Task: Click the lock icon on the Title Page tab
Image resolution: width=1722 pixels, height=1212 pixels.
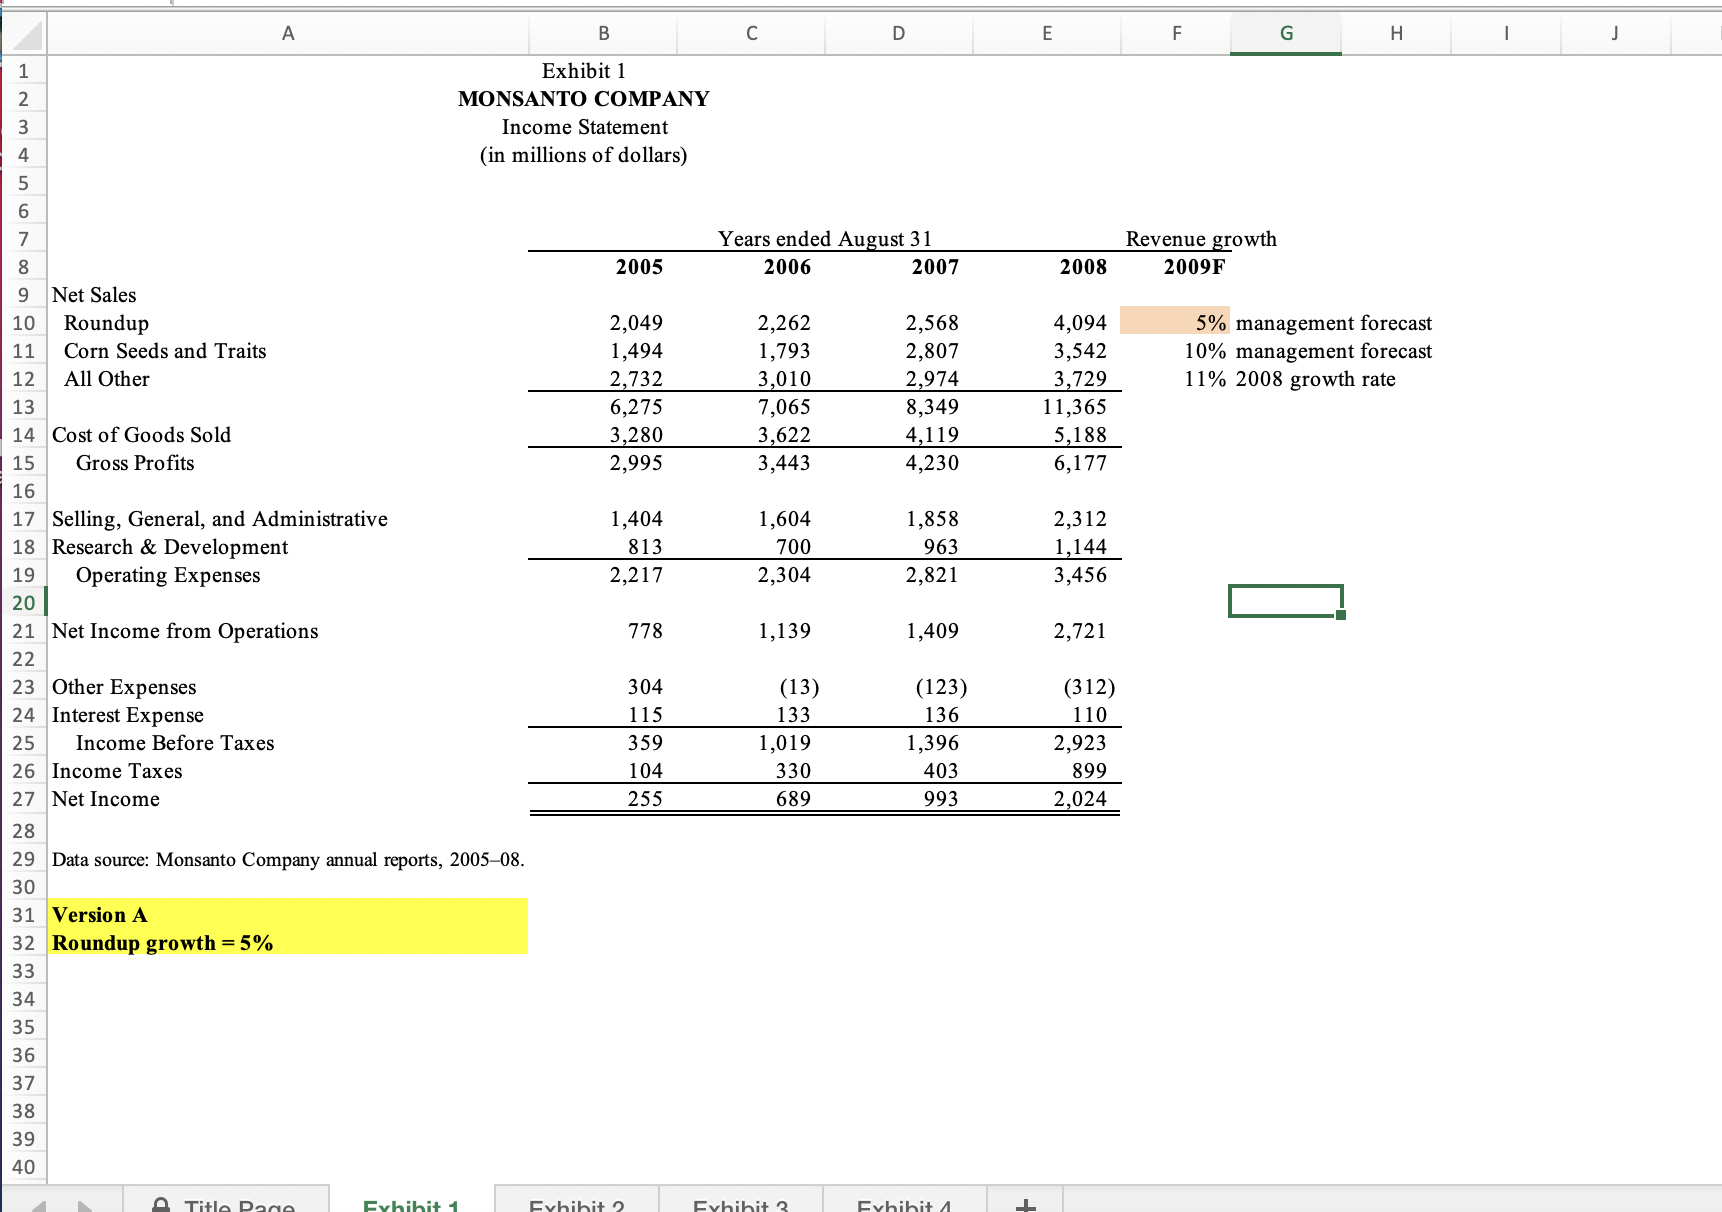Action: (x=163, y=1205)
